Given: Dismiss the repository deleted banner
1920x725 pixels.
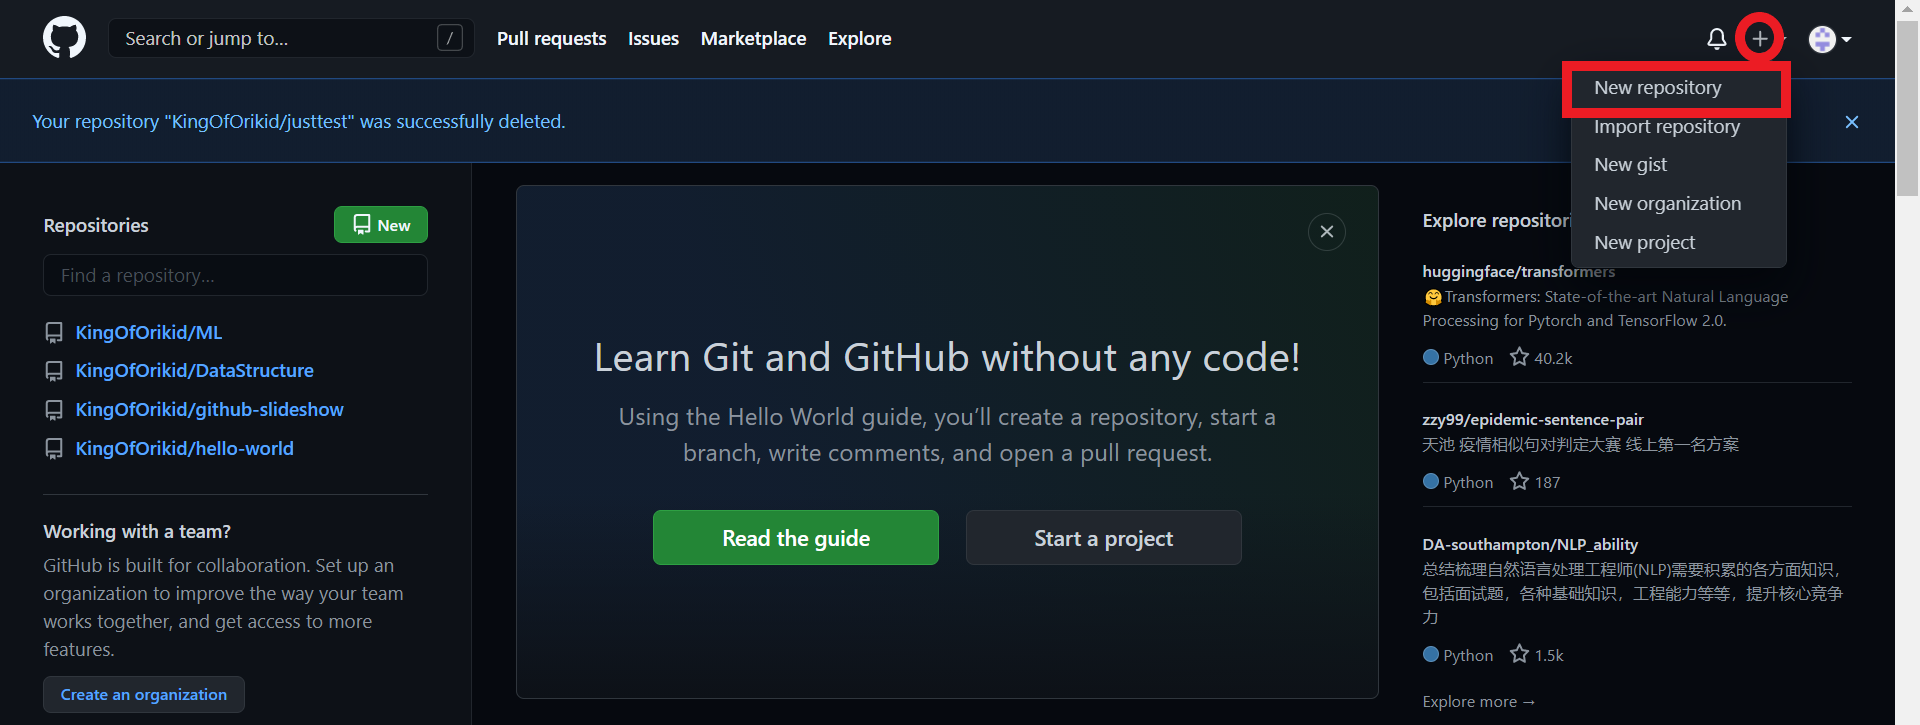Looking at the screenshot, I should point(1852,122).
